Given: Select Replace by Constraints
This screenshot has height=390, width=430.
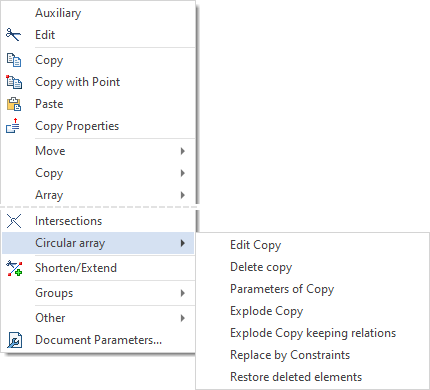Looking at the screenshot, I should 290,355.
